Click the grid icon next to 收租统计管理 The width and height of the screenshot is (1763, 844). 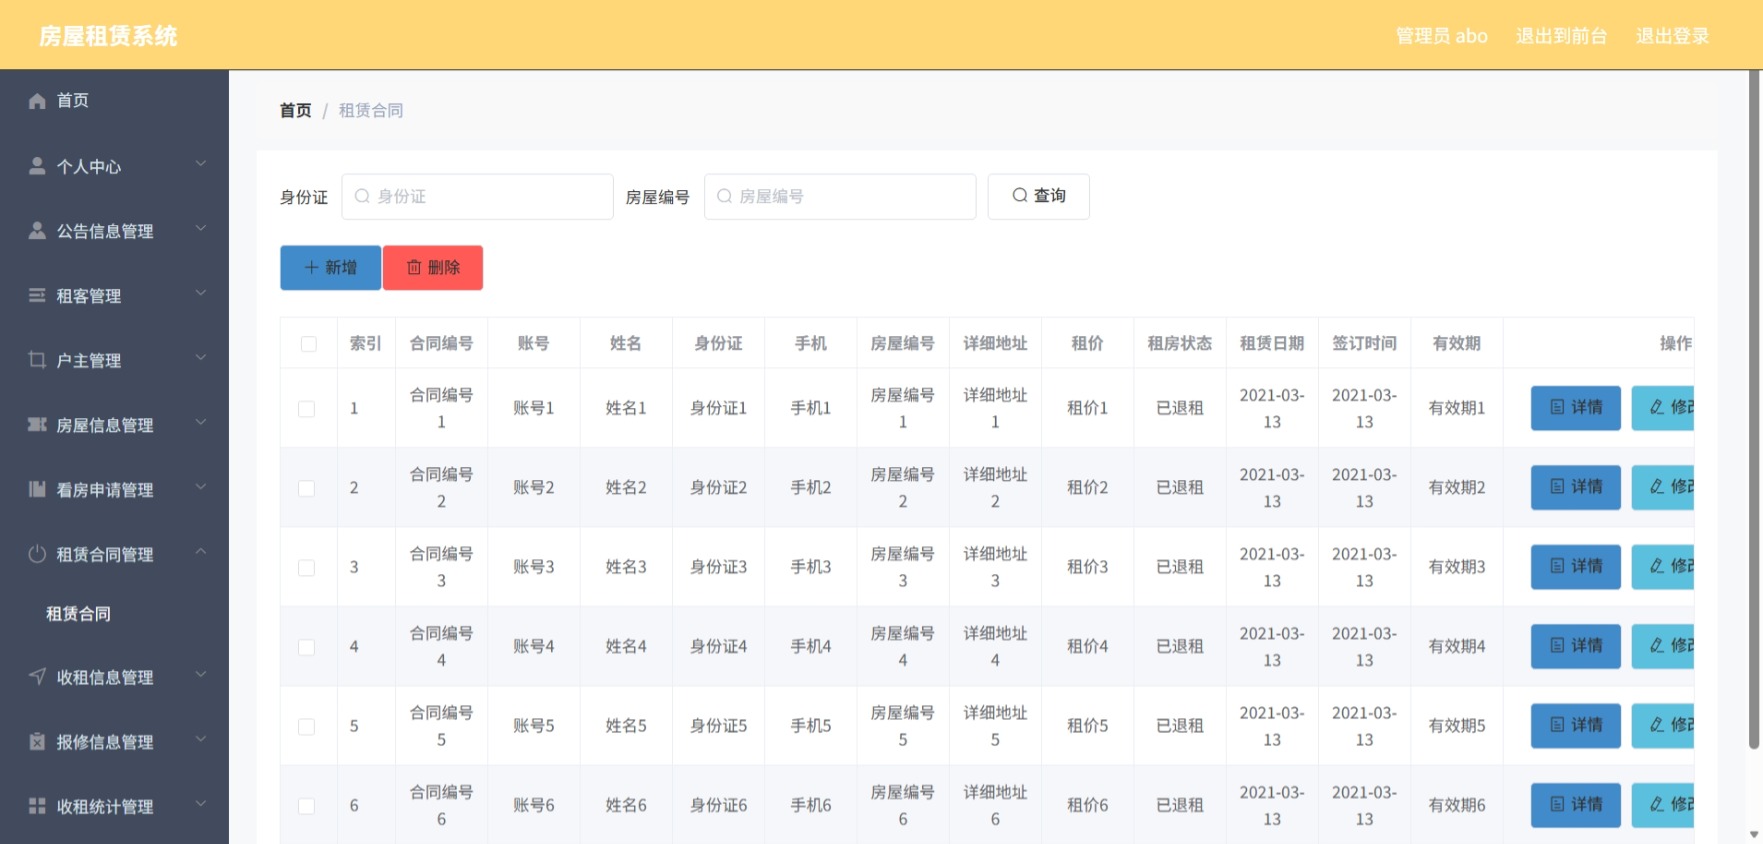[x=37, y=806]
